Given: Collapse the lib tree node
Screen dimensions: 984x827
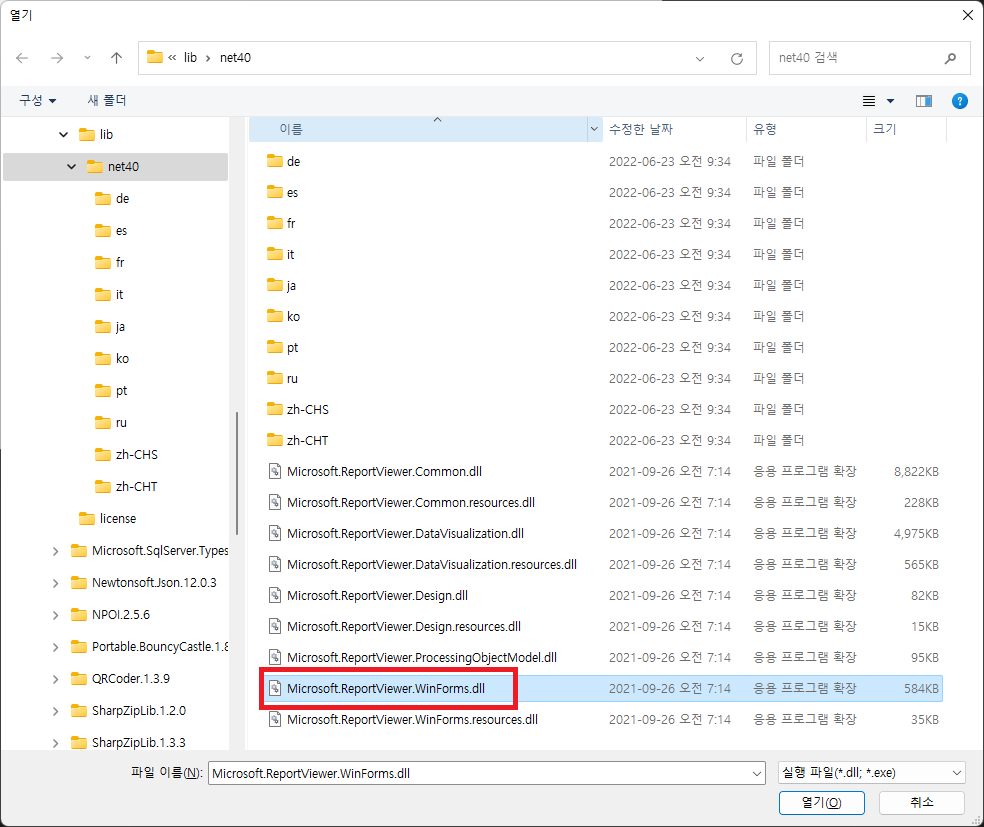Looking at the screenshot, I should click(x=63, y=134).
